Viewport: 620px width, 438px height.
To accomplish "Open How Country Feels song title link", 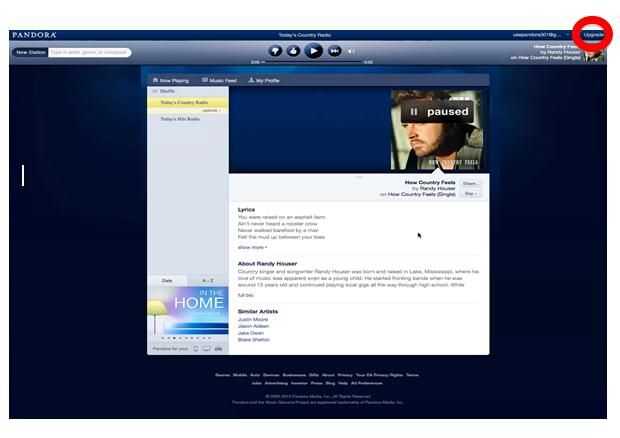I will pyautogui.click(x=430, y=182).
